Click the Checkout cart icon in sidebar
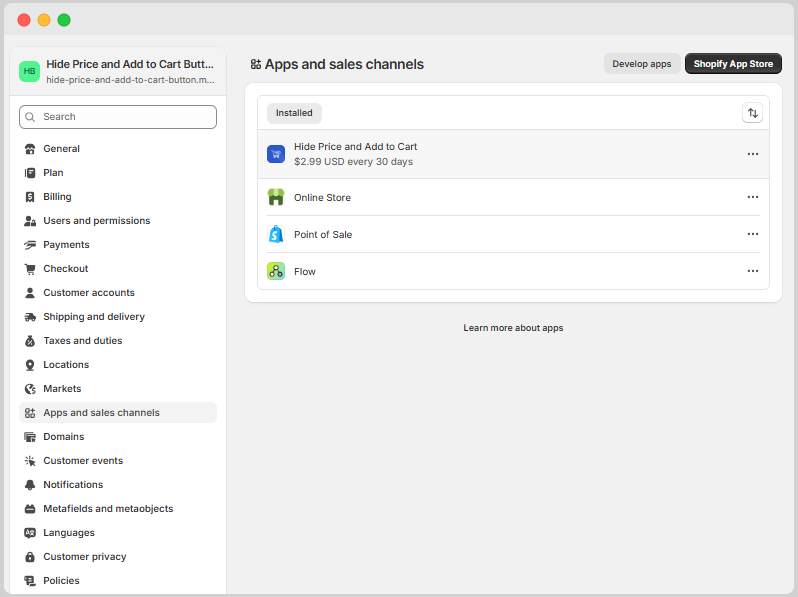798x597 pixels. [30, 269]
